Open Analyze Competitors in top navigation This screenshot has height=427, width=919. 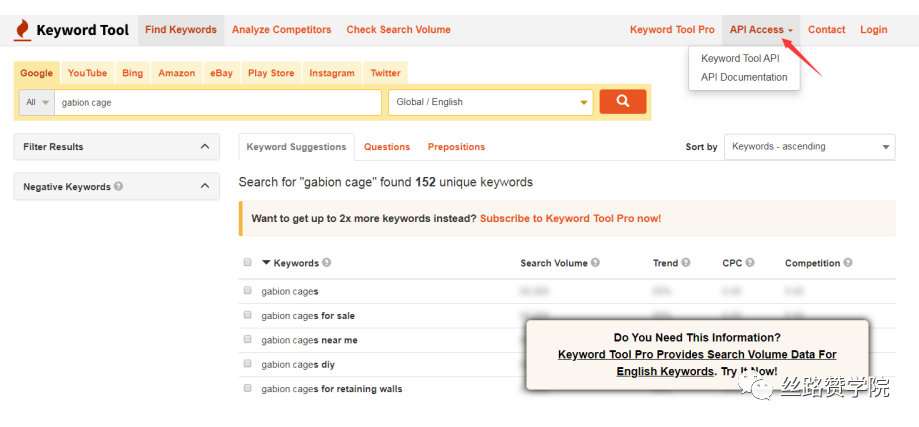281,30
